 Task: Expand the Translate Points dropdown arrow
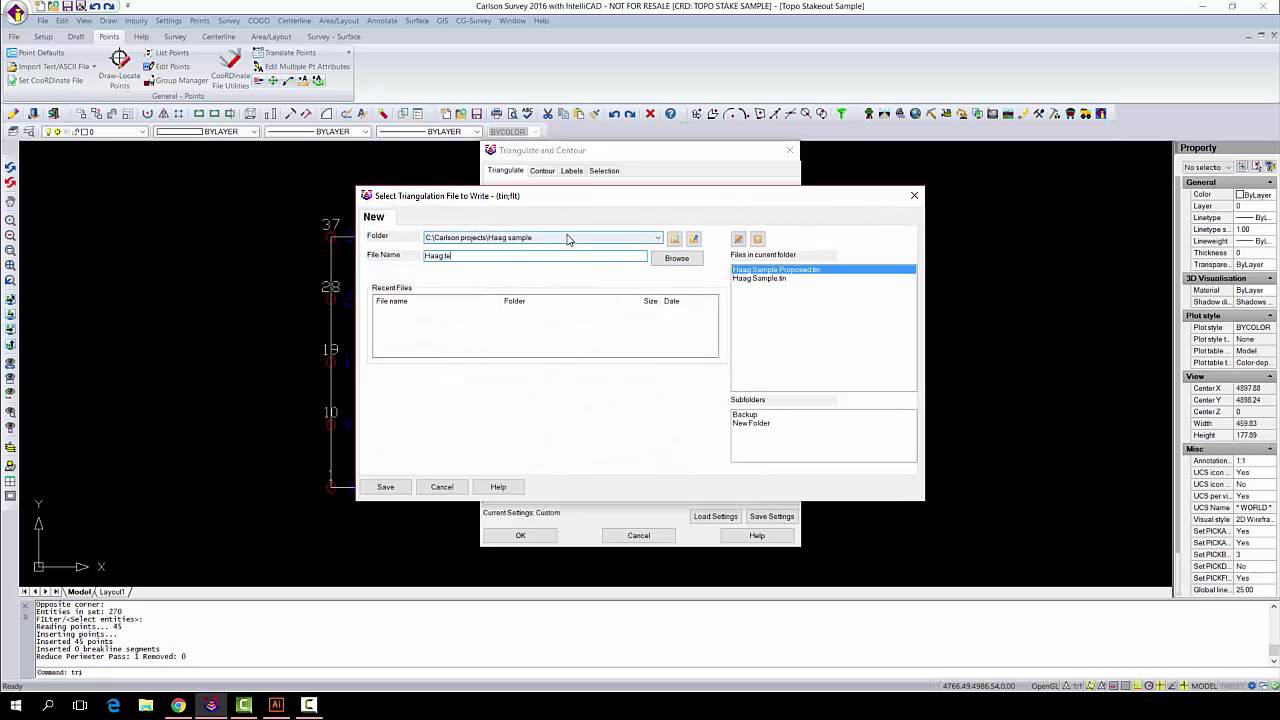[348, 52]
